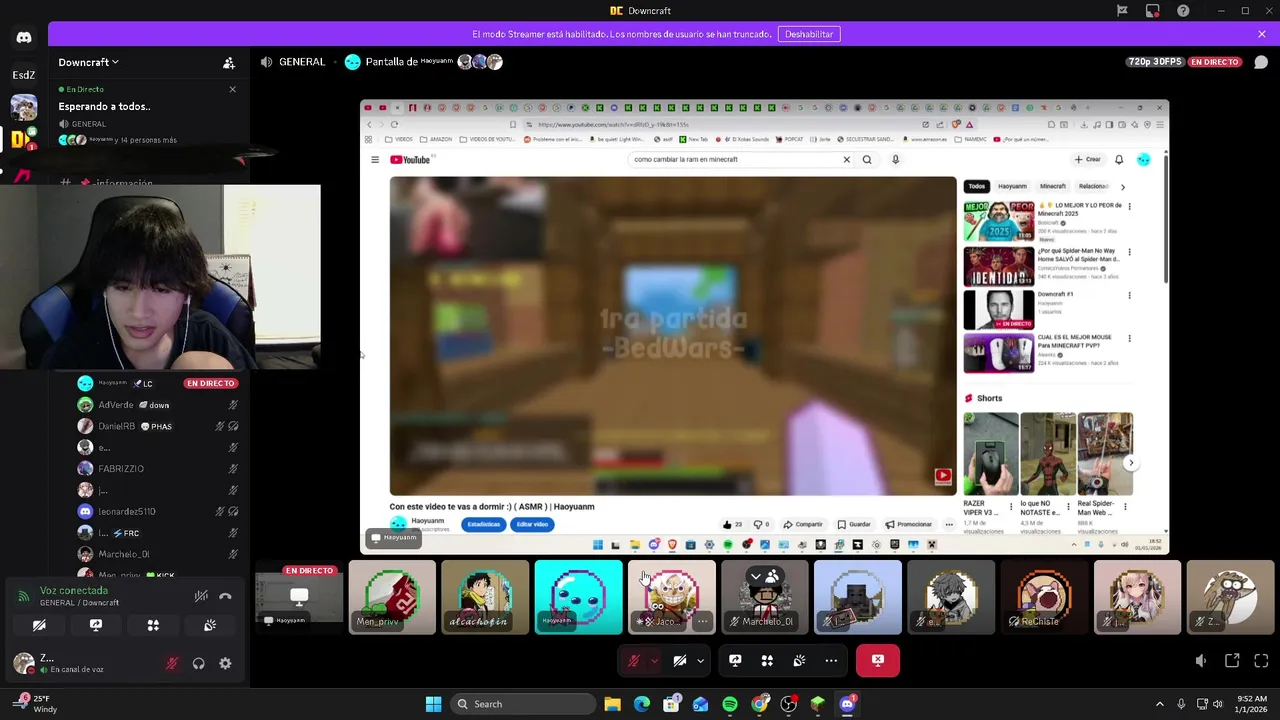
Task: Deafen audio with headphones icon
Action: click(199, 663)
